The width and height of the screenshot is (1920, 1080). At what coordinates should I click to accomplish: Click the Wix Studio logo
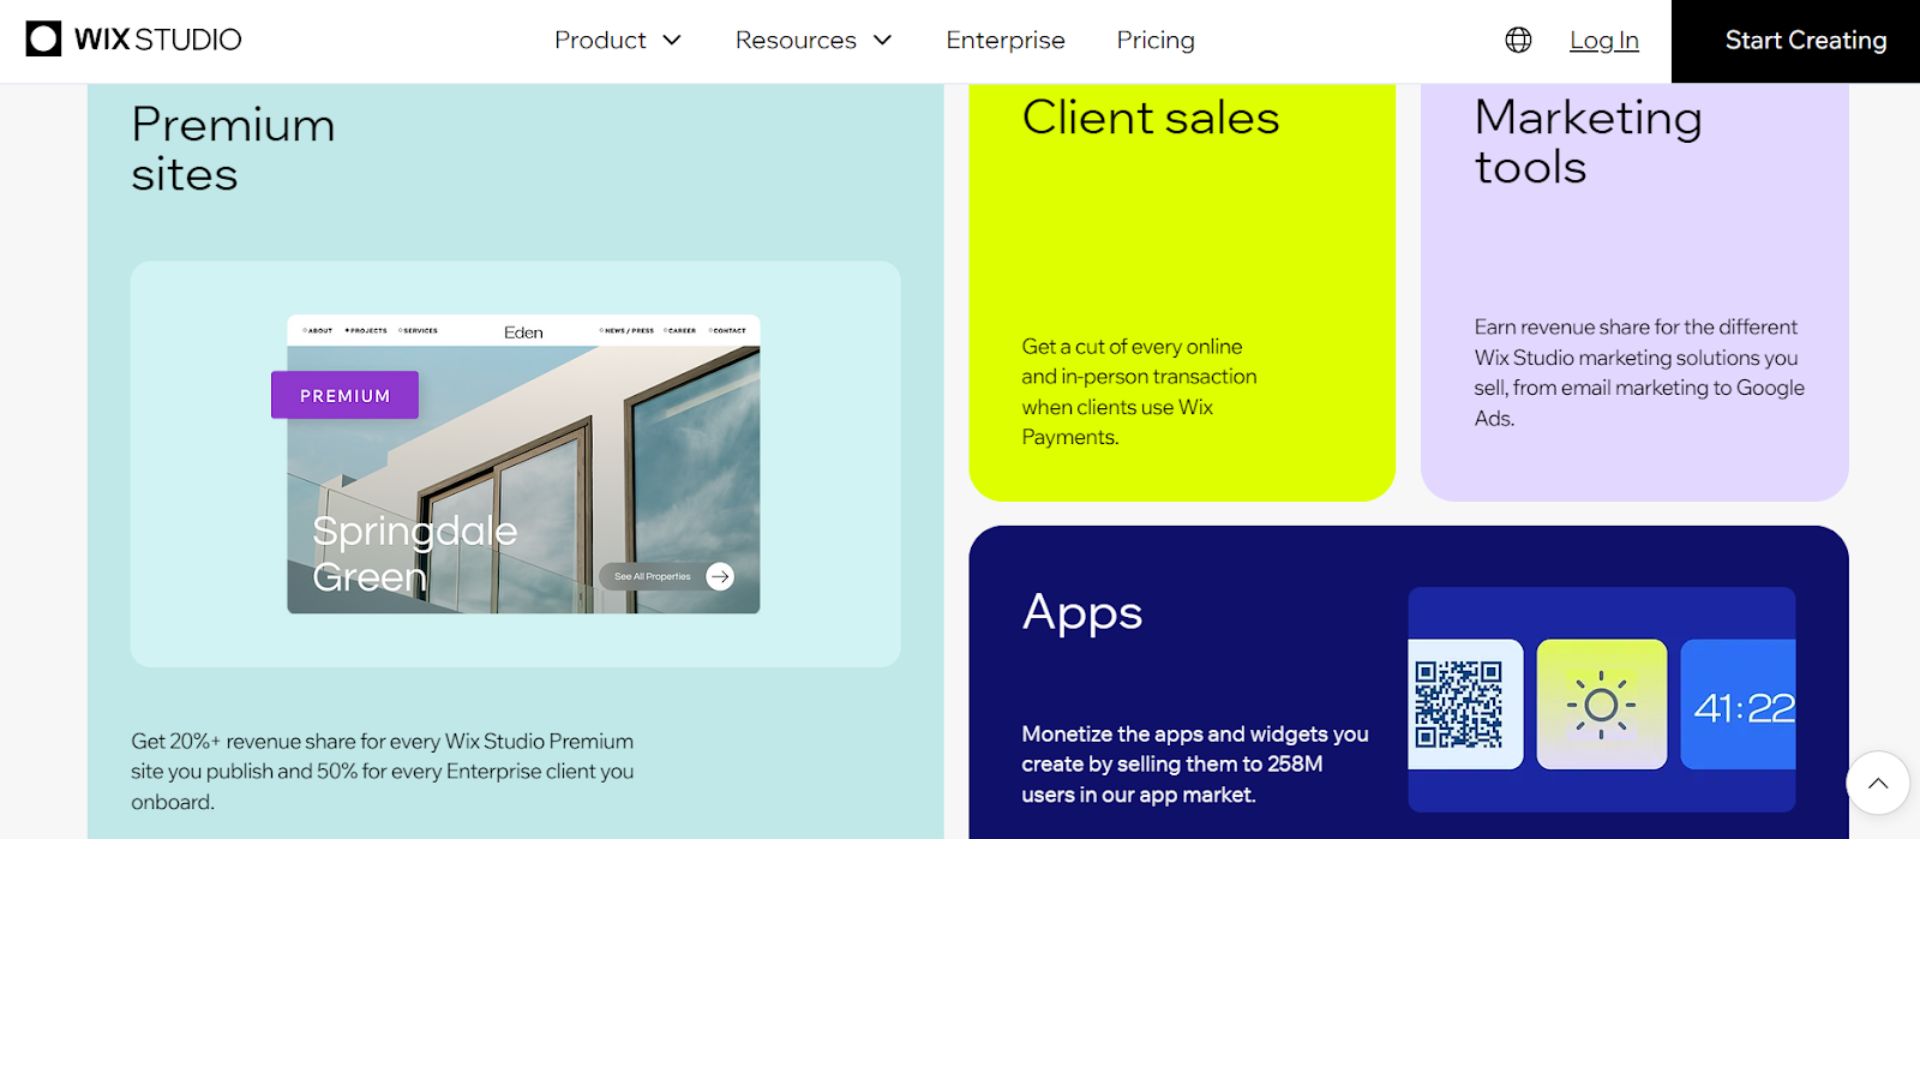point(133,39)
